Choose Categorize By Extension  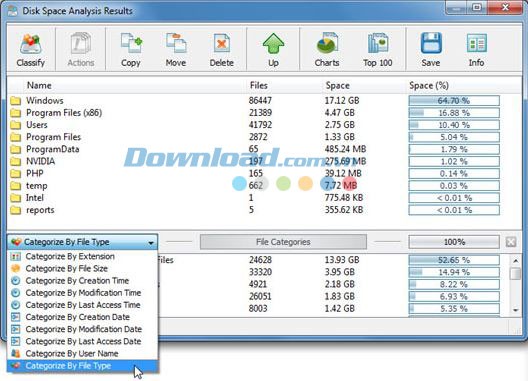[x=82, y=256]
